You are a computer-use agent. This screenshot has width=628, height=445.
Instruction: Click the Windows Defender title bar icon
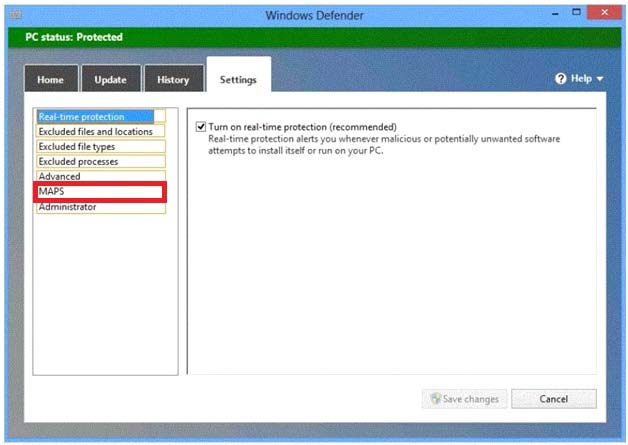(16, 15)
